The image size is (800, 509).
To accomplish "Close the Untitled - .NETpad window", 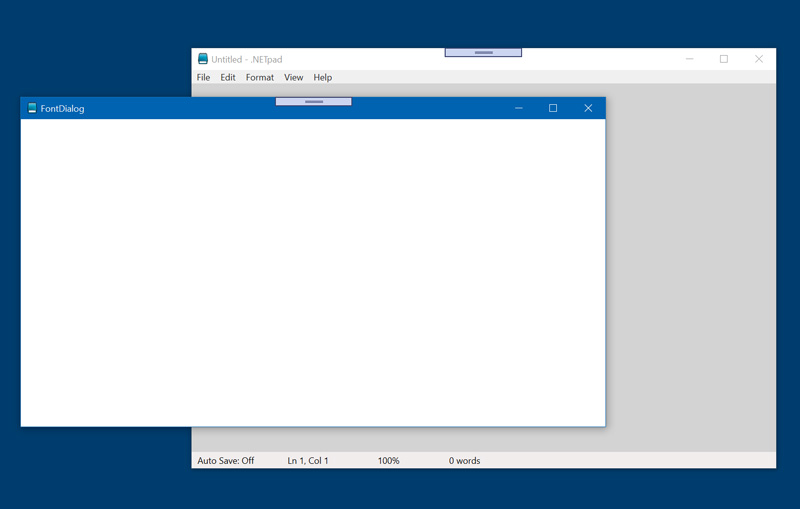I will [x=759, y=59].
